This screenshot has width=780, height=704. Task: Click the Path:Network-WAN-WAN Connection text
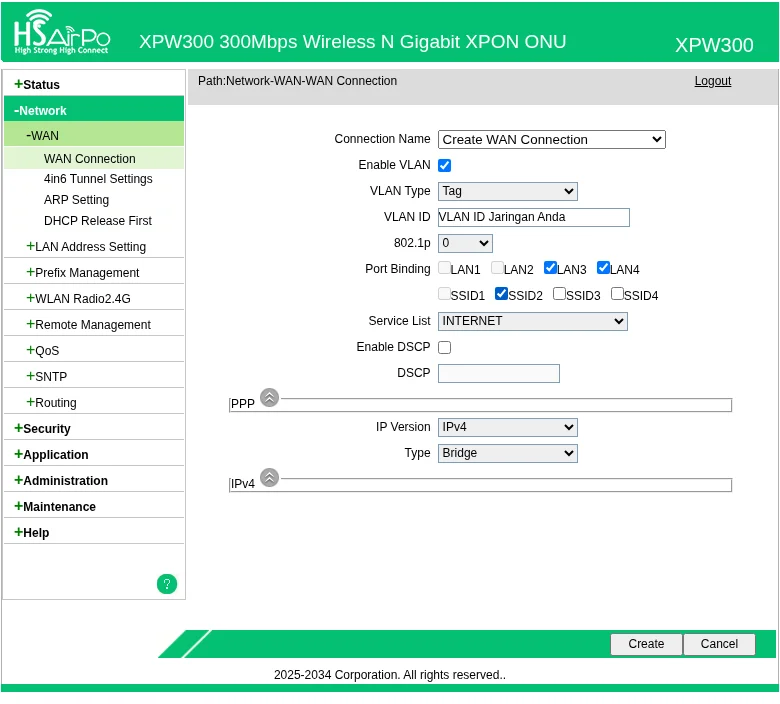[x=297, y=81]
